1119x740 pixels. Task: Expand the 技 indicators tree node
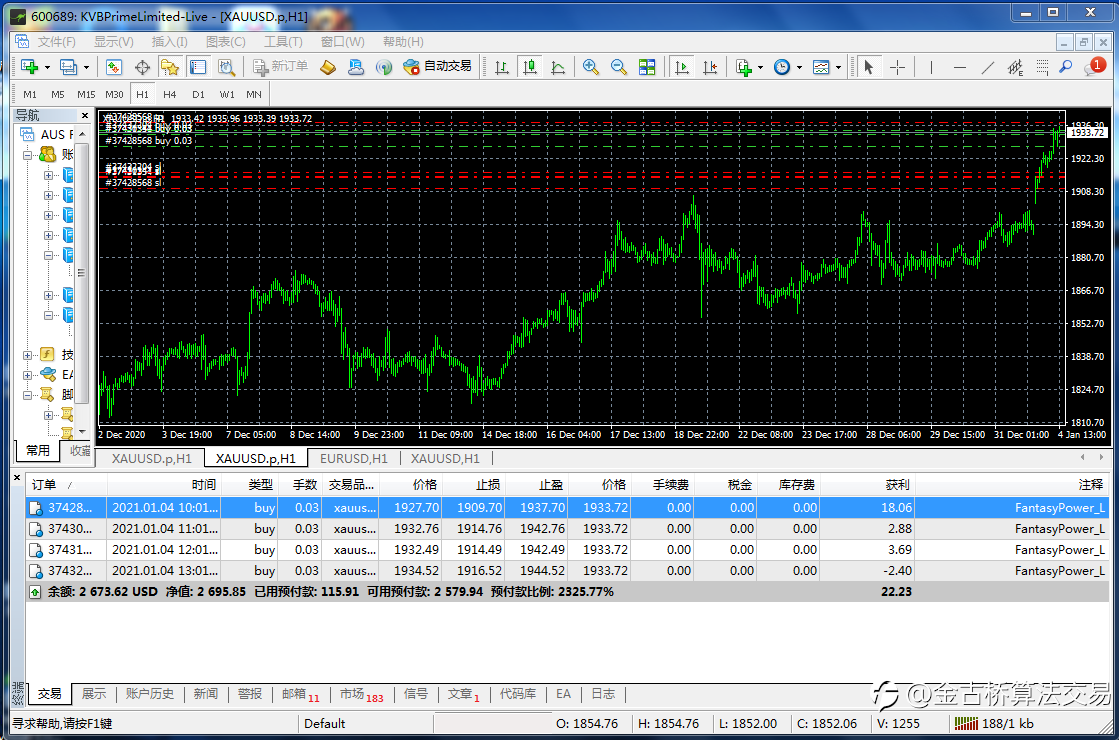coord(28,355)
